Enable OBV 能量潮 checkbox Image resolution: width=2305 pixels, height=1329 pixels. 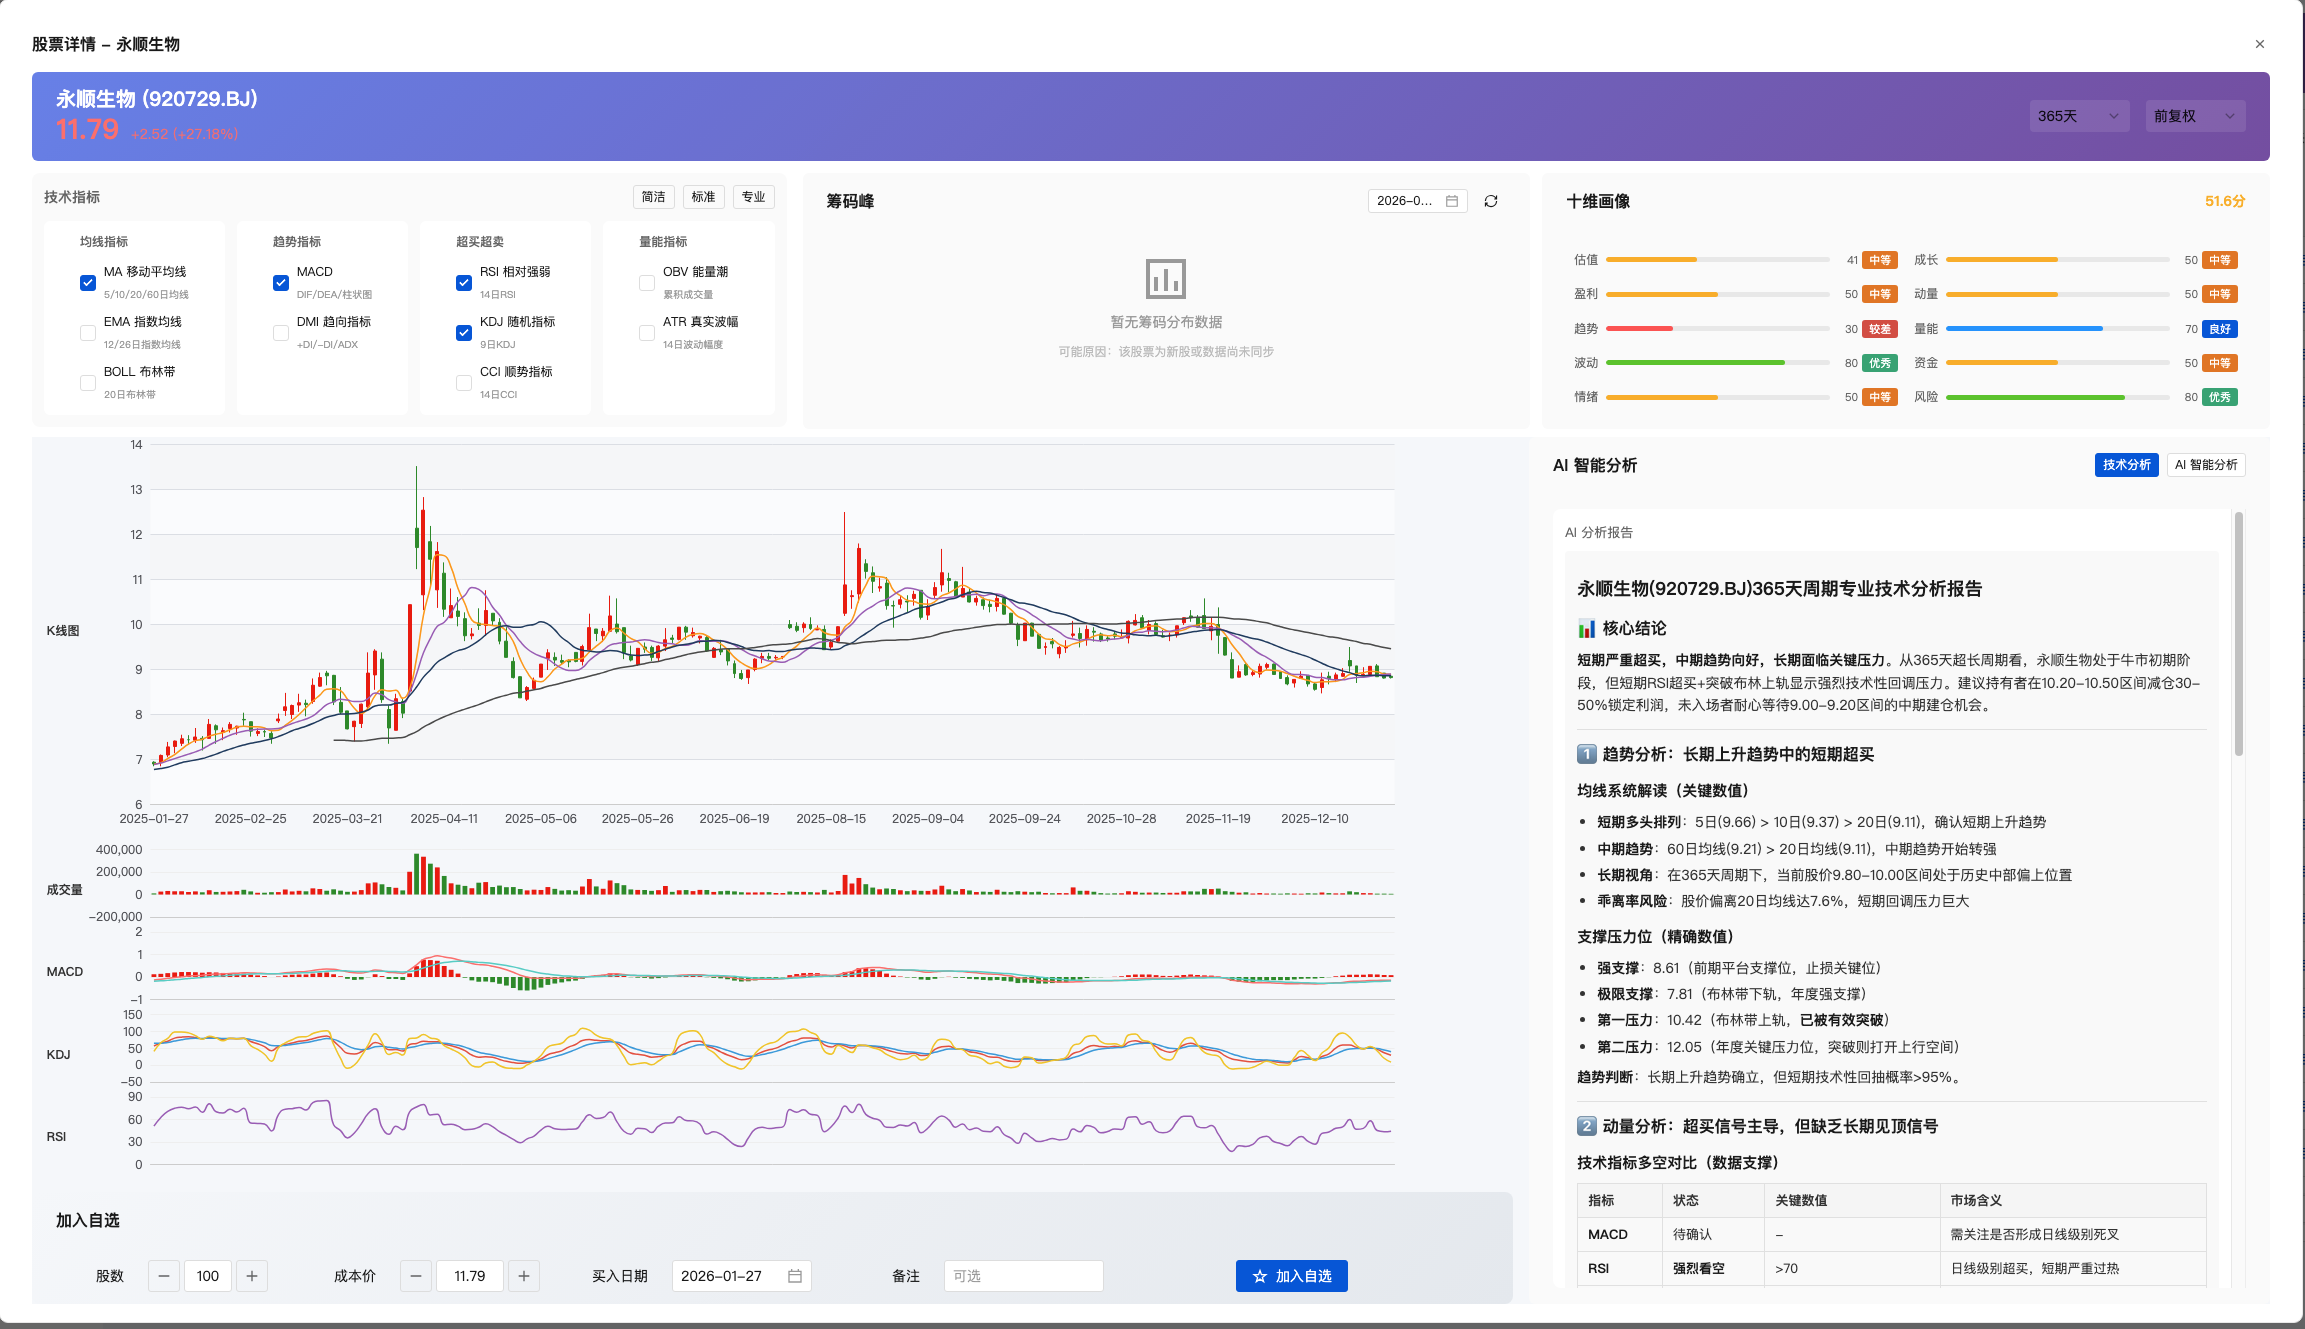[647, 282]
